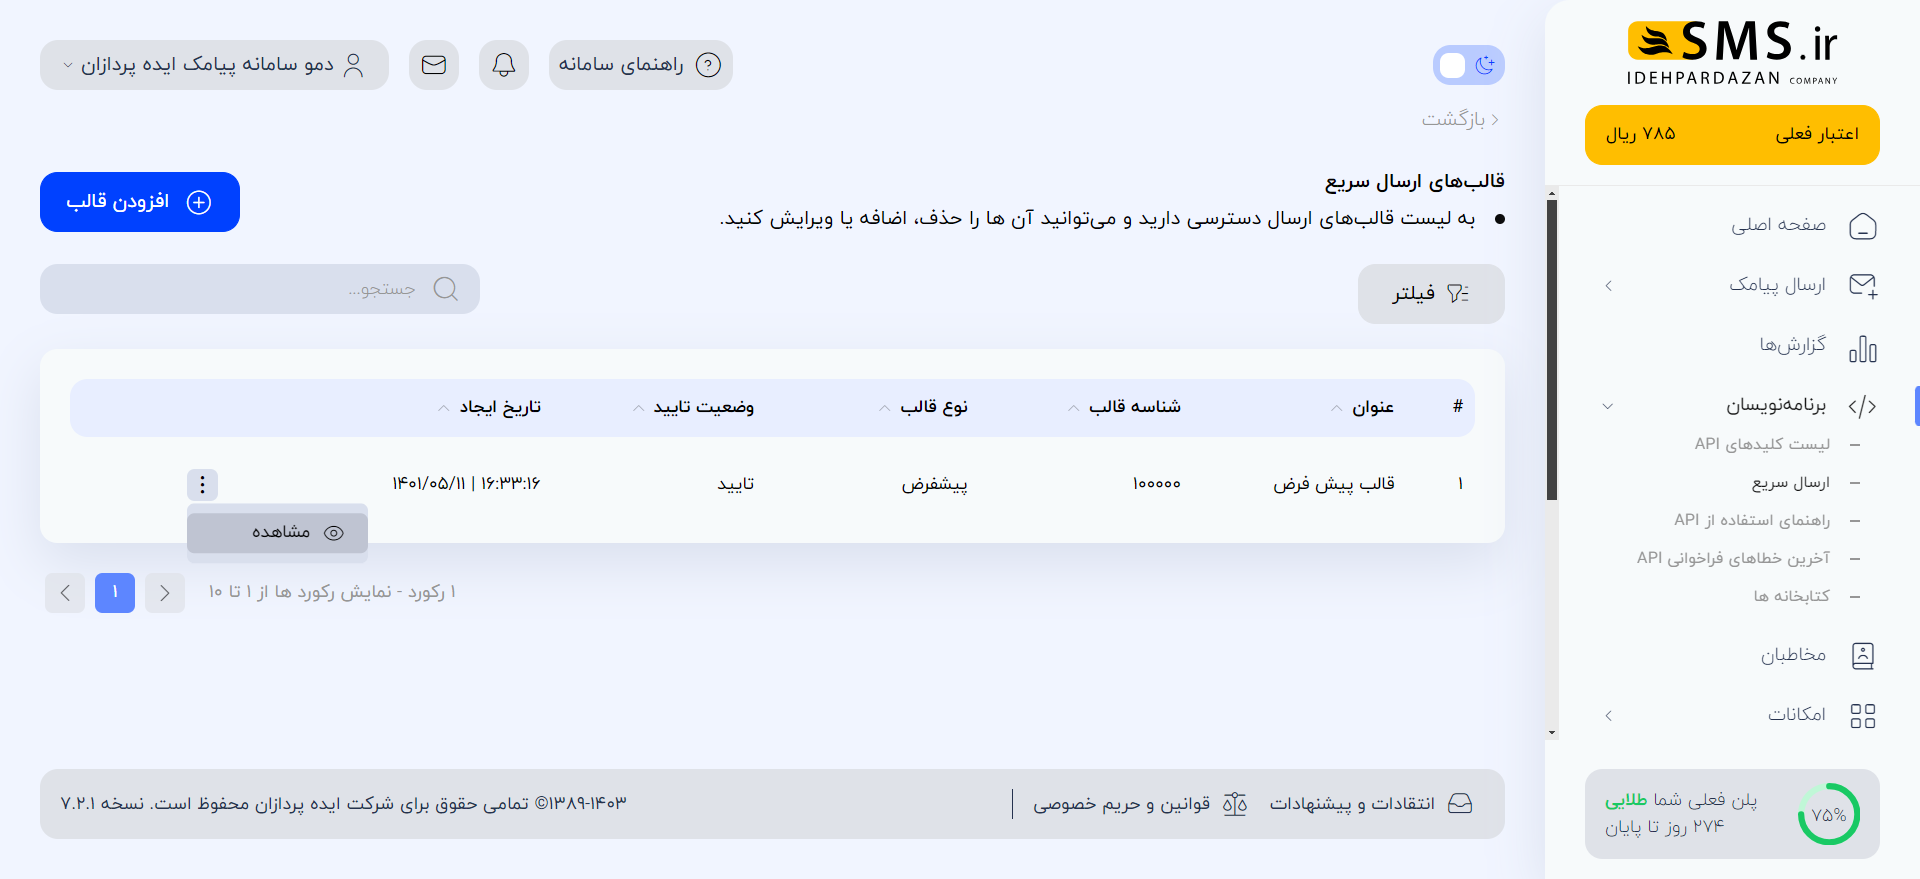Open the row actions three-dot menu

[202, 485]
